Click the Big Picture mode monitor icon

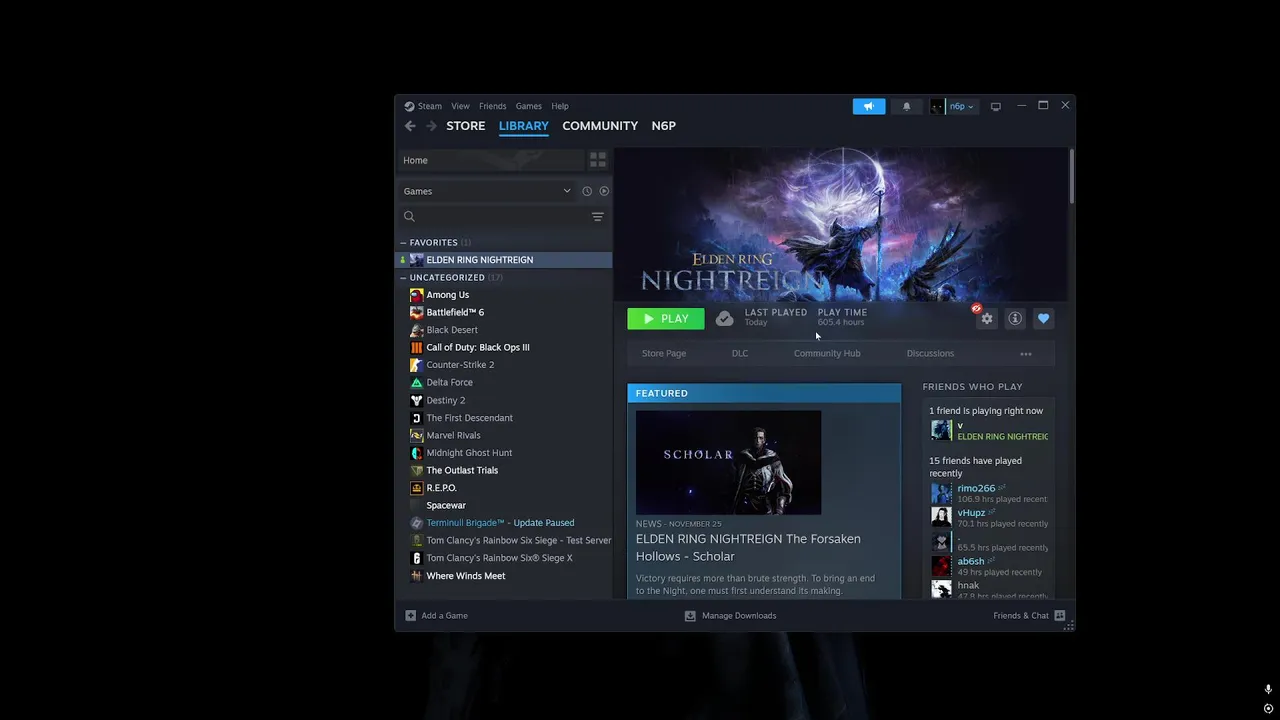[x=995, y=106]
